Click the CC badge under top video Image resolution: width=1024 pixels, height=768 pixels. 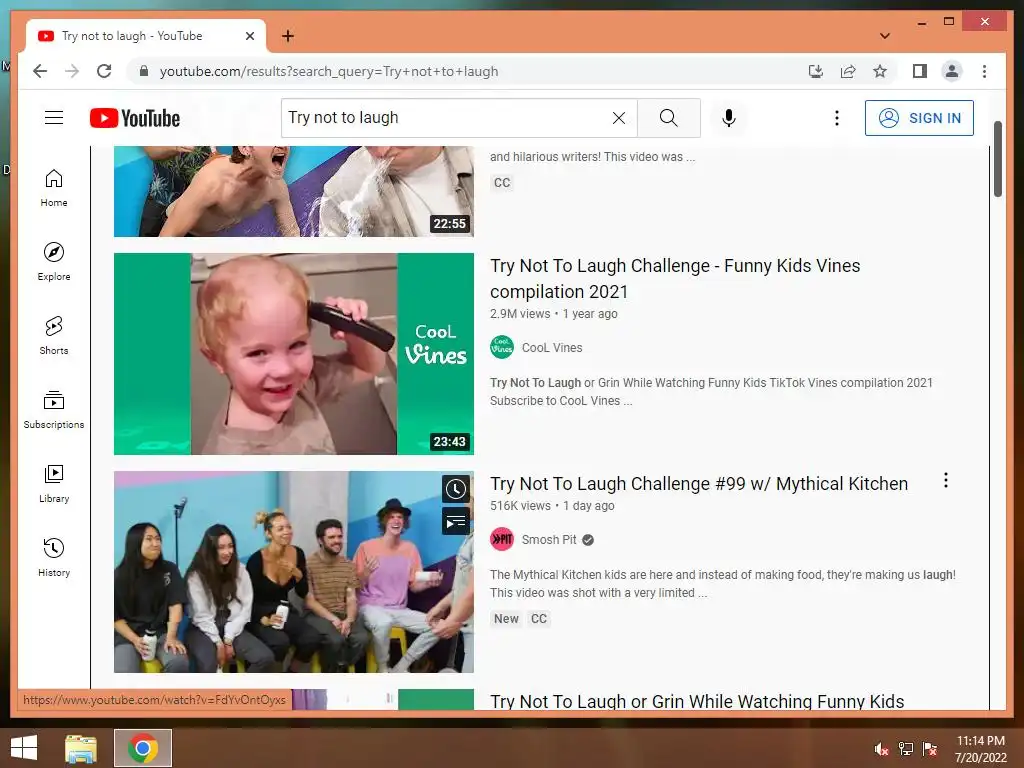(x=502, y=183)
